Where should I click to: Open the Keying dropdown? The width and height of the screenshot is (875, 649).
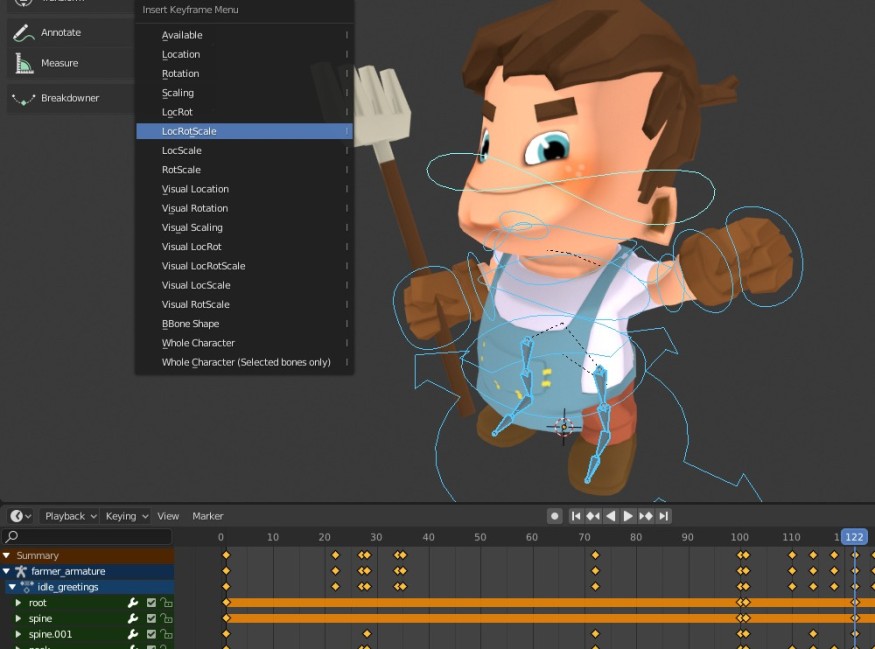coord(126,516)
